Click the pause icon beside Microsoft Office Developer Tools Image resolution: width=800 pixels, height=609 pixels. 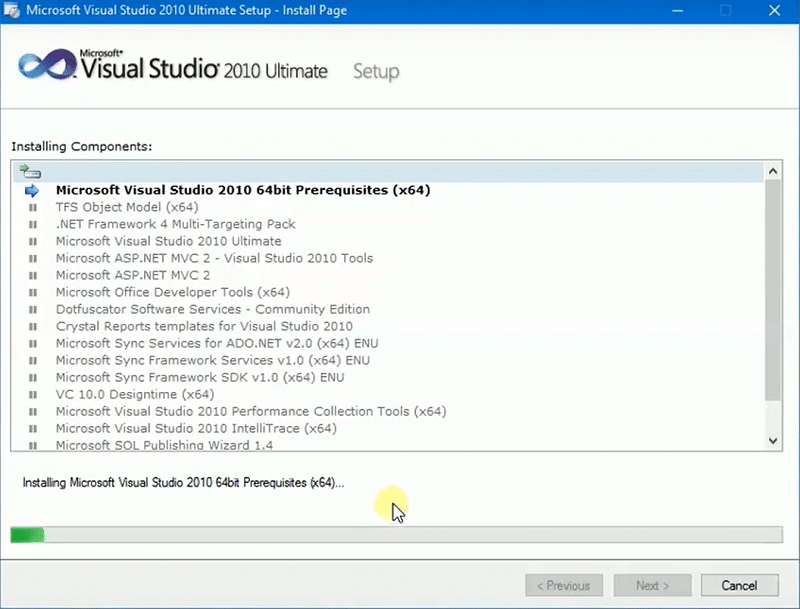coord(33,292)
